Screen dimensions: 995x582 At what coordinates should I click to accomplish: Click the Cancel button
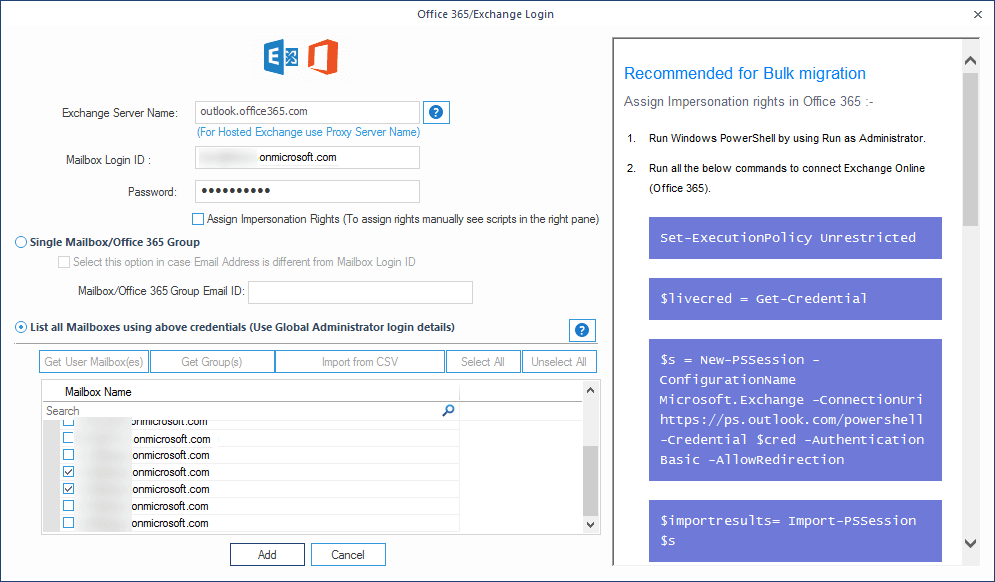(x=348, y=555)
